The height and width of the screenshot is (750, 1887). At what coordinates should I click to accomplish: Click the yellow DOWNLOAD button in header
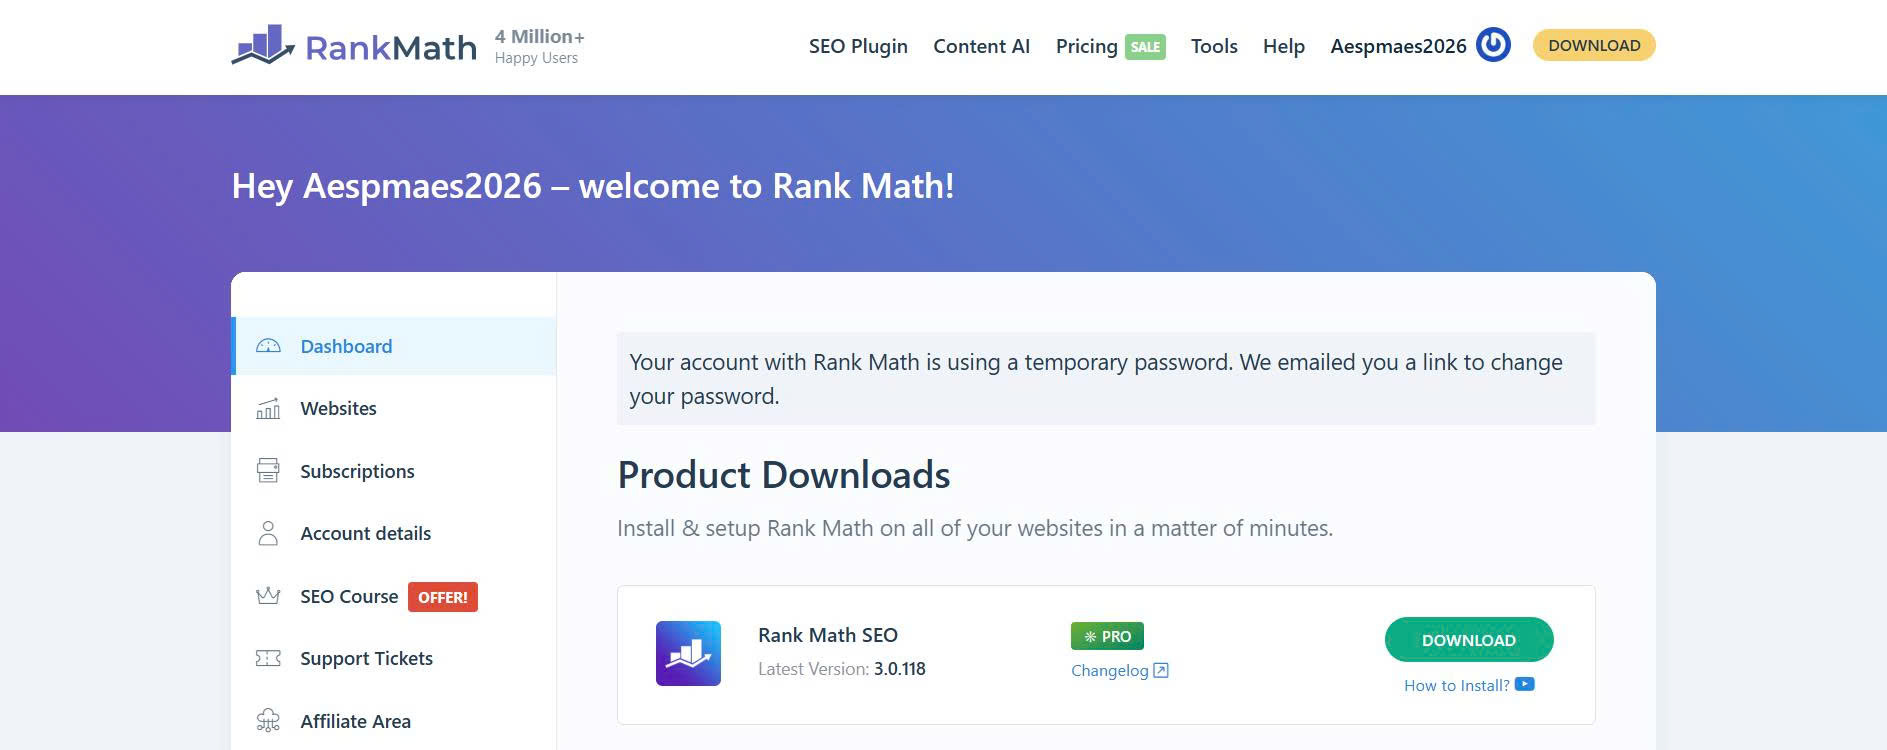(1594, 45)
